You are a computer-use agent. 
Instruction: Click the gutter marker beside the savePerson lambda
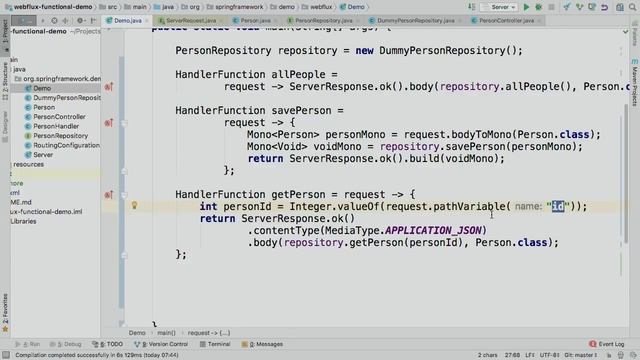[x=109, y=122]
